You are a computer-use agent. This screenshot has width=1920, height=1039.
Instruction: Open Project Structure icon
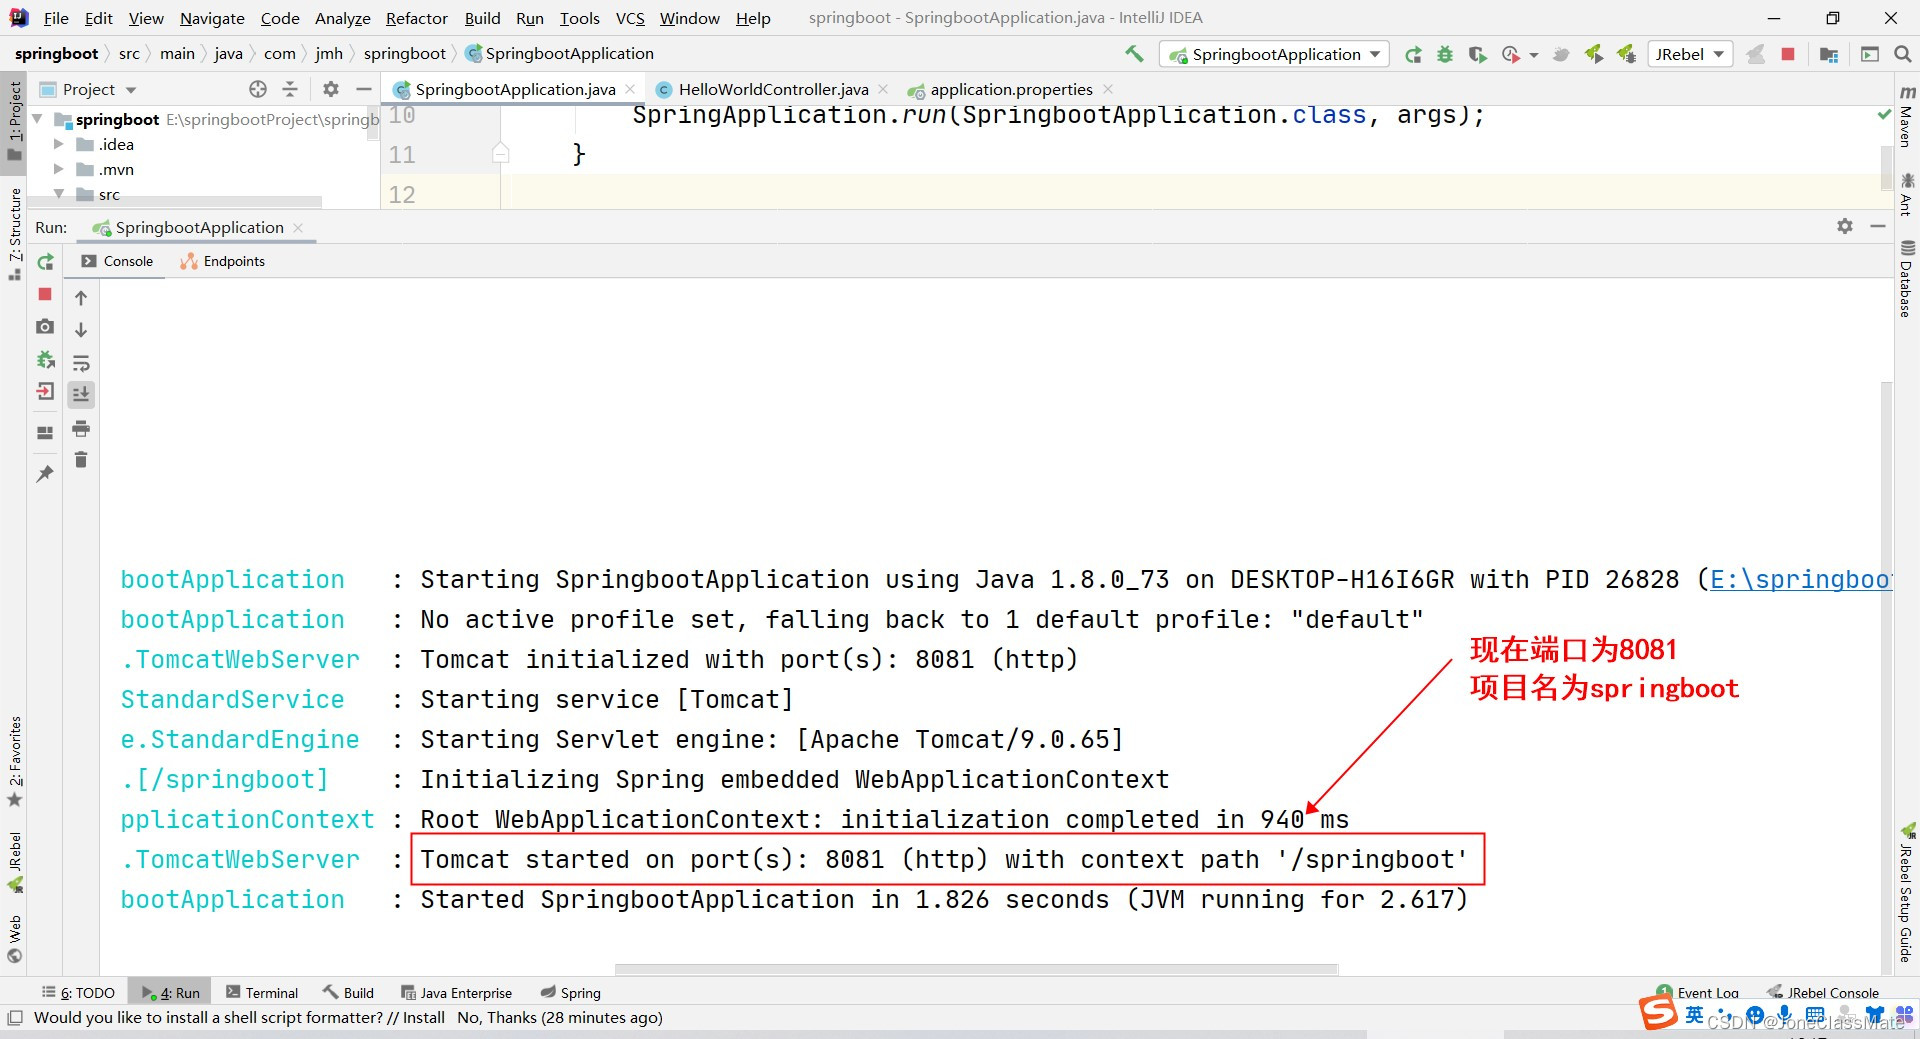1829,55
